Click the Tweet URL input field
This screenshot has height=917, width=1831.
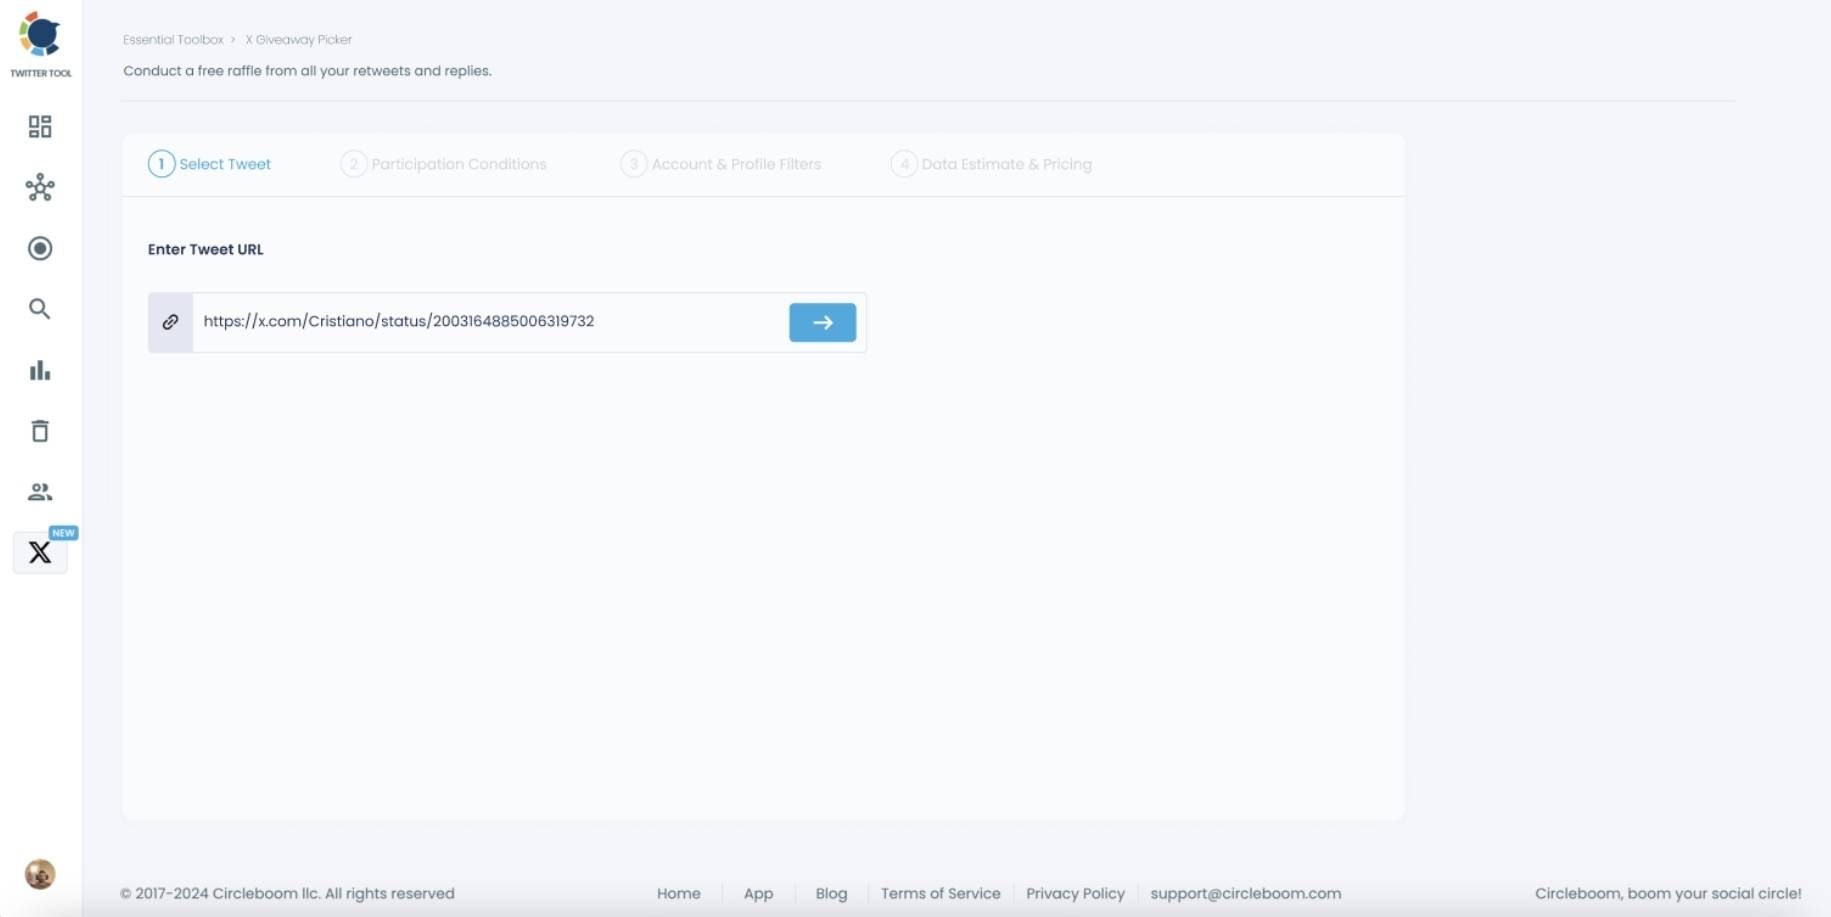[x=490, y=322]
